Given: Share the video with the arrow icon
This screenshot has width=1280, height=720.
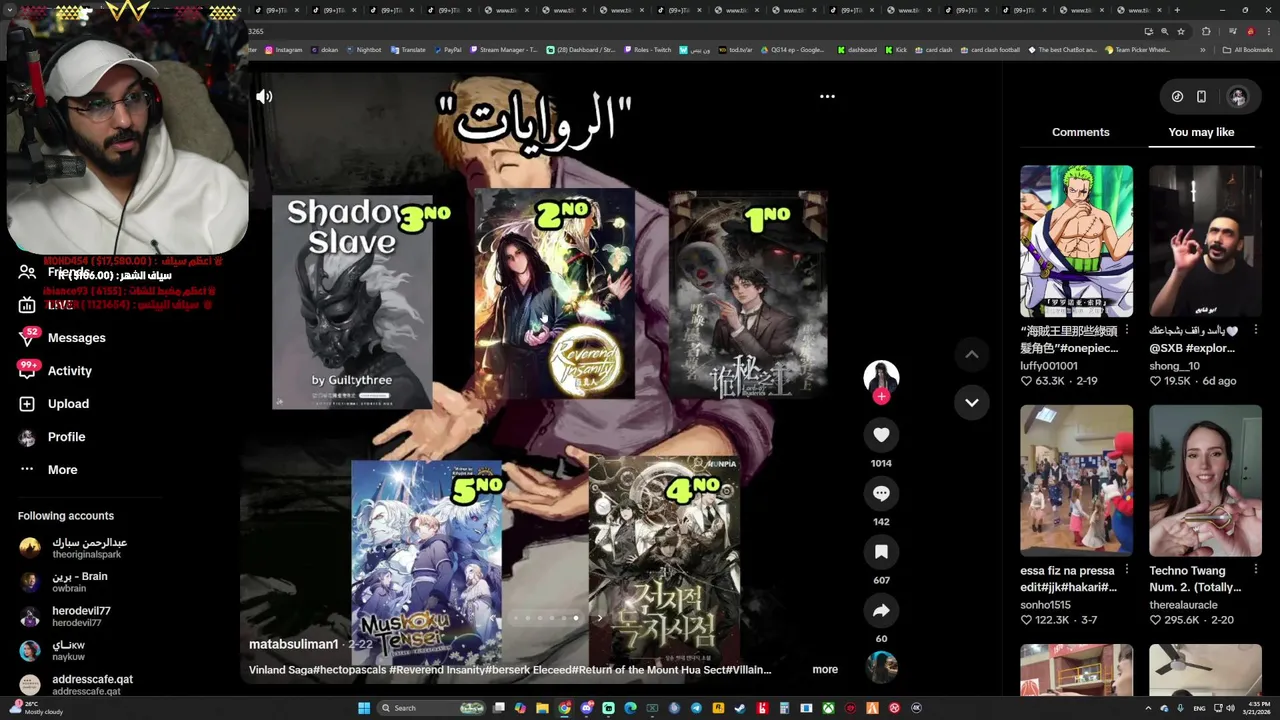Looking at the screenshot, I should (881, 610).
